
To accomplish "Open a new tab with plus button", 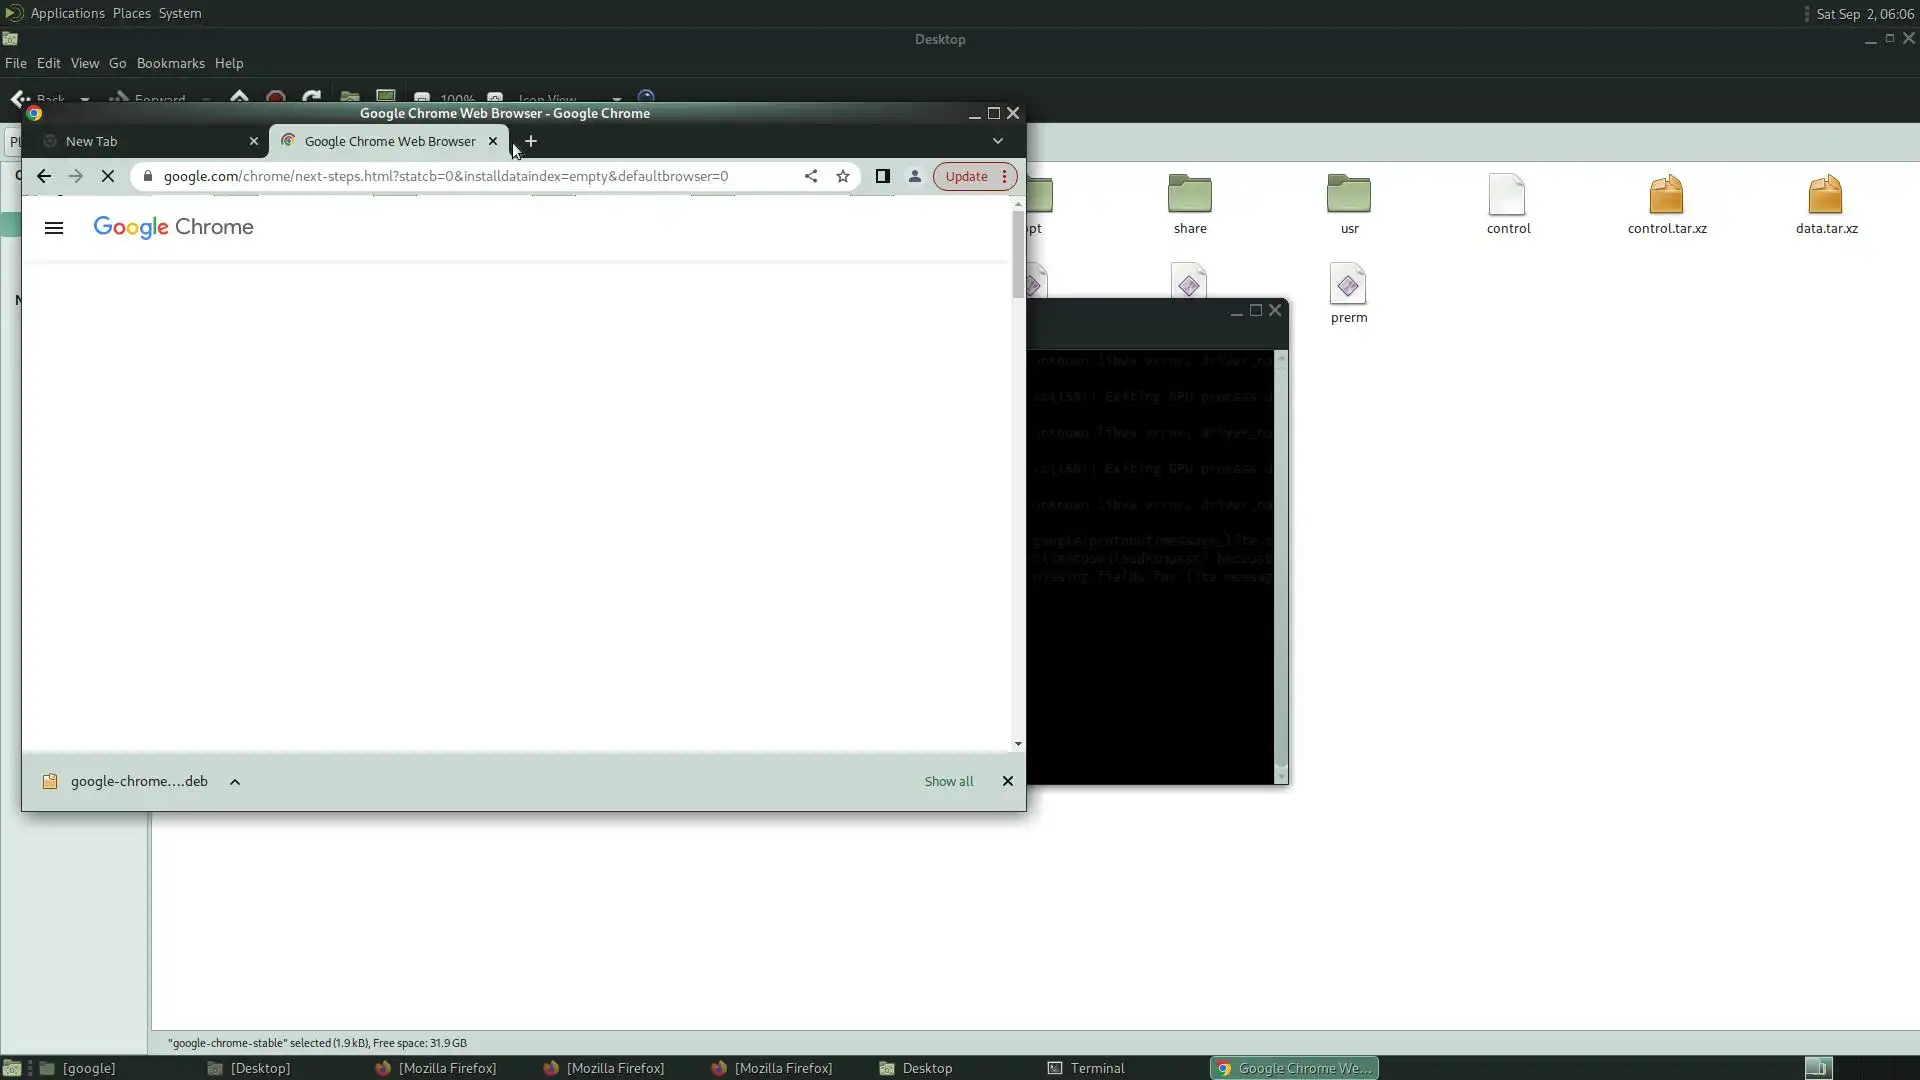I will pyautogui.click(x=531, y=141).
